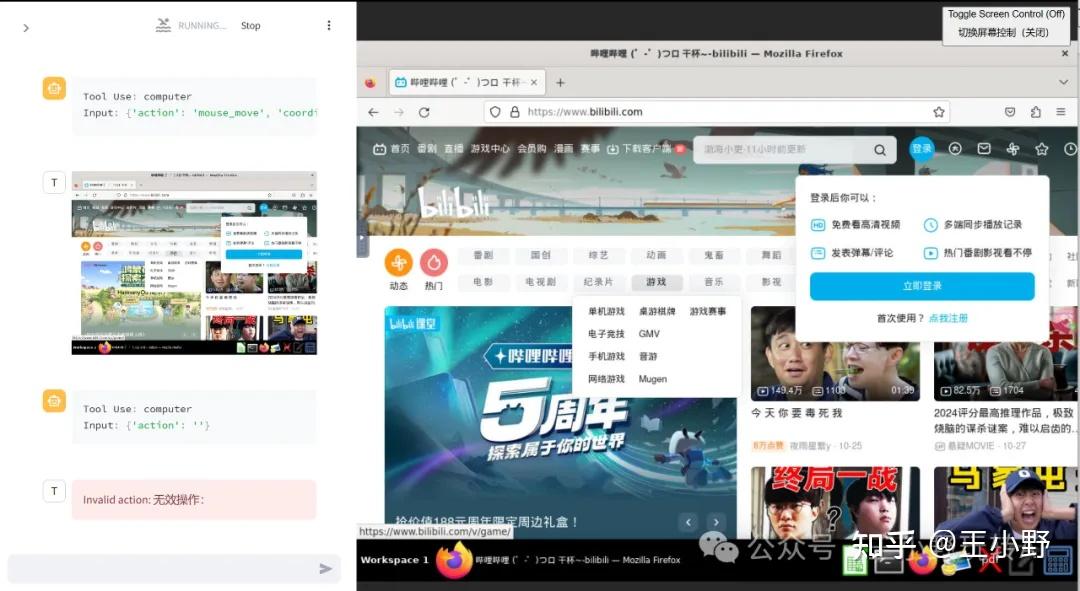Expand the left sidebar chevron

25,28
